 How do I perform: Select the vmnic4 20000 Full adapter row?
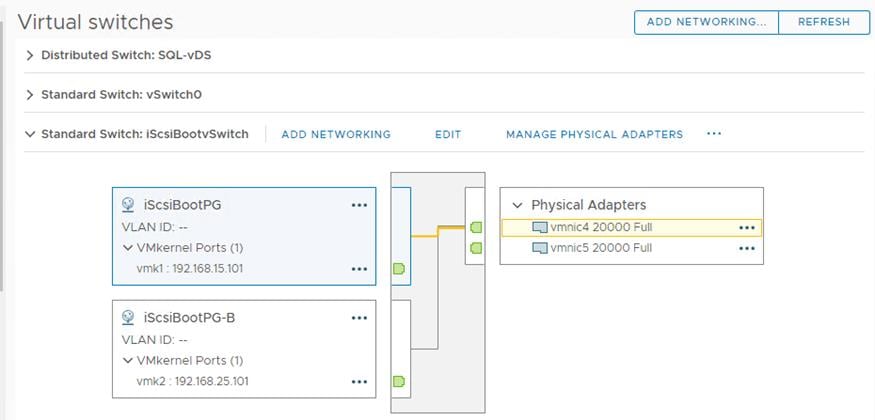[x=632, y=228]
